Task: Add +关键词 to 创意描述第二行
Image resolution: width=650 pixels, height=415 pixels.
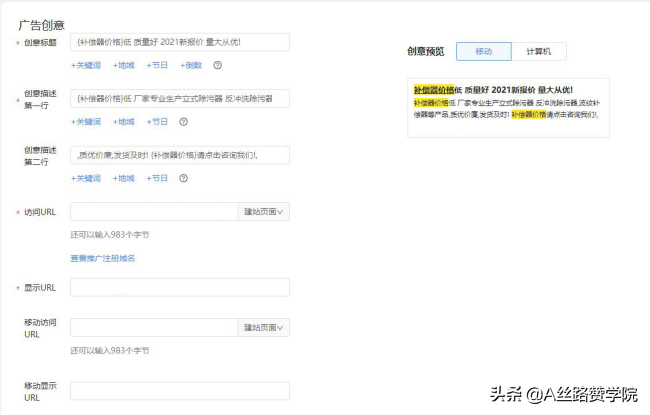Action: click(86, 178)
